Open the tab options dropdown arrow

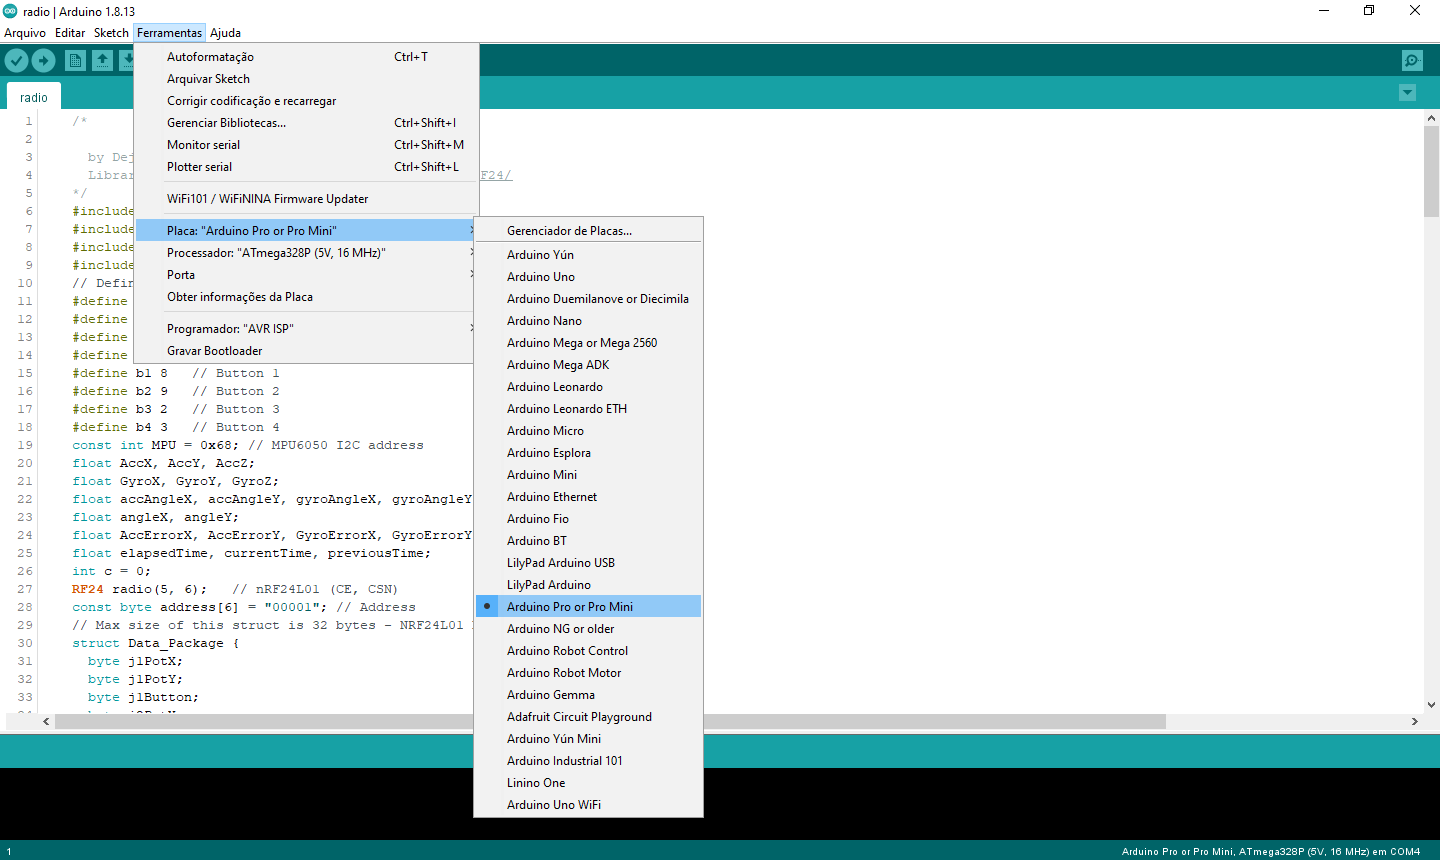tap(1407, 93)
